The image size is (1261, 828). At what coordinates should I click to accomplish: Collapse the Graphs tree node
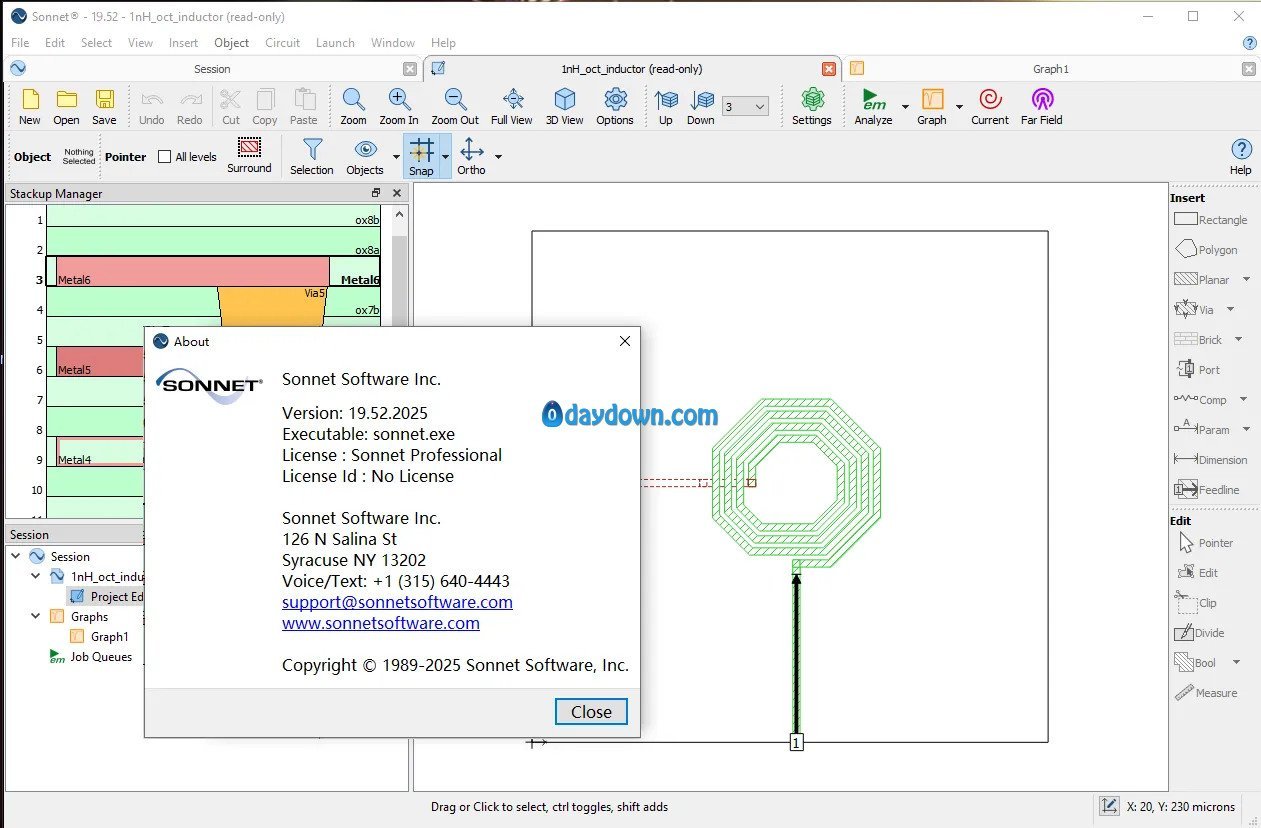[x=36, y=616]
